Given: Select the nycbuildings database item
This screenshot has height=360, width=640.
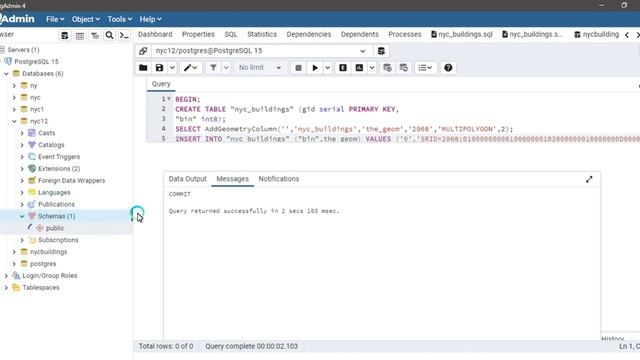Looking at the screenshot, I should click(x=48, y=252).
